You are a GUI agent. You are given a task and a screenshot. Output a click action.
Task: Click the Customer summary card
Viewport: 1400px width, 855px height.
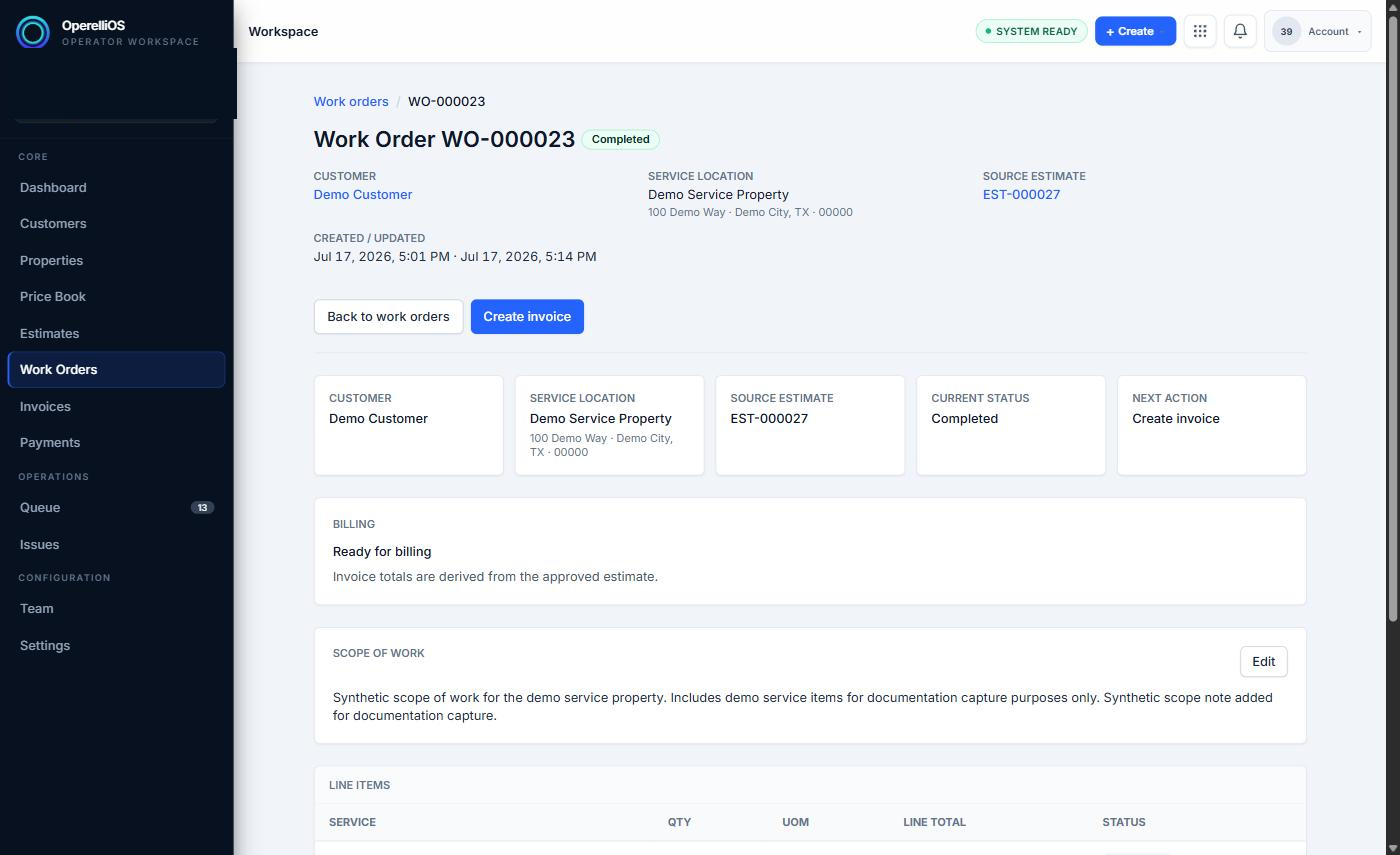pos(409,425)
